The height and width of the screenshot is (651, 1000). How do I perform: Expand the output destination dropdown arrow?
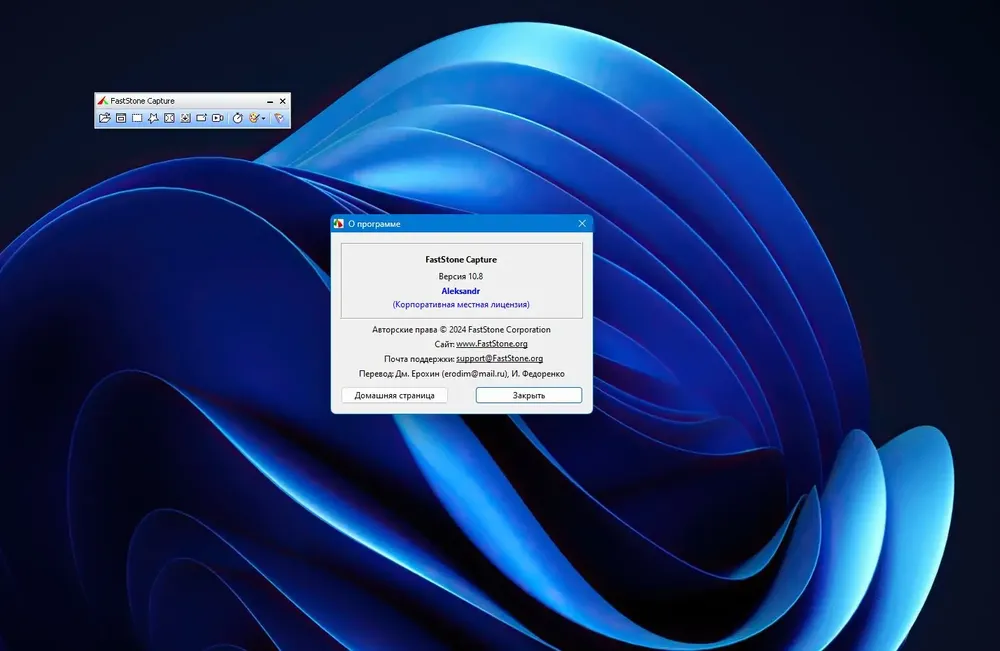[263, 119]
